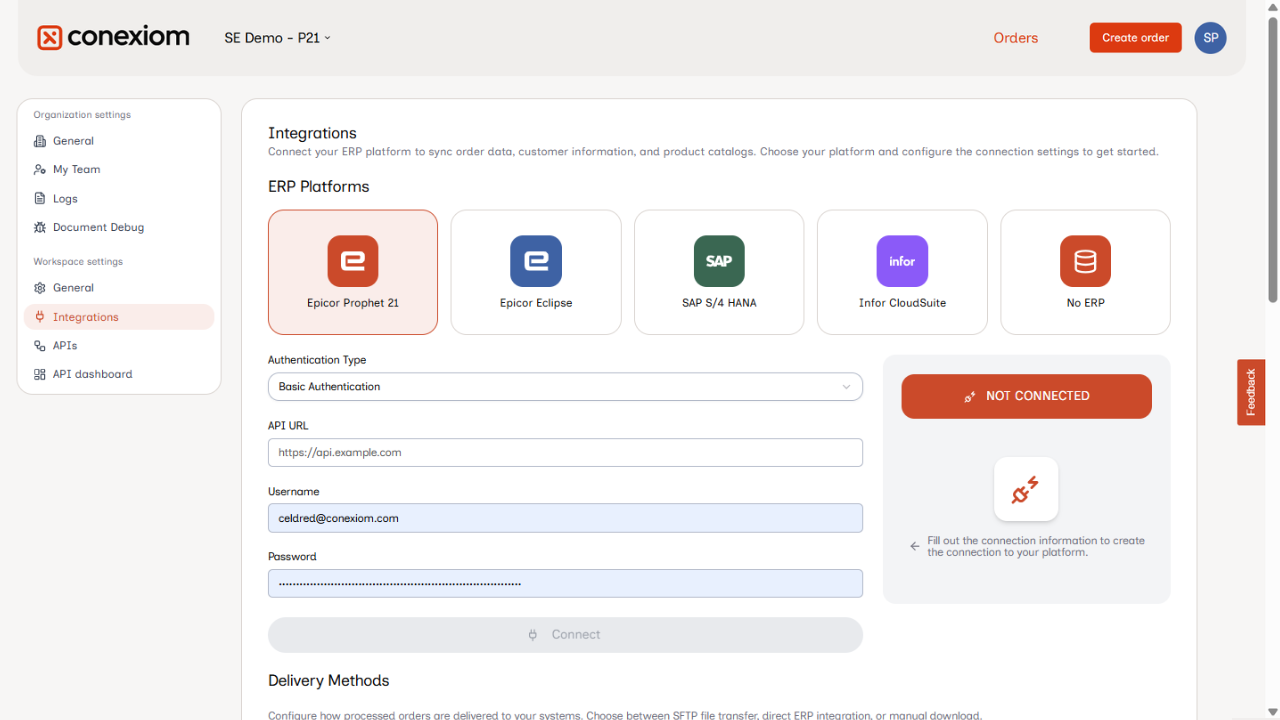Click the SAP S/4 HANA logo icon

pos(719,261)
